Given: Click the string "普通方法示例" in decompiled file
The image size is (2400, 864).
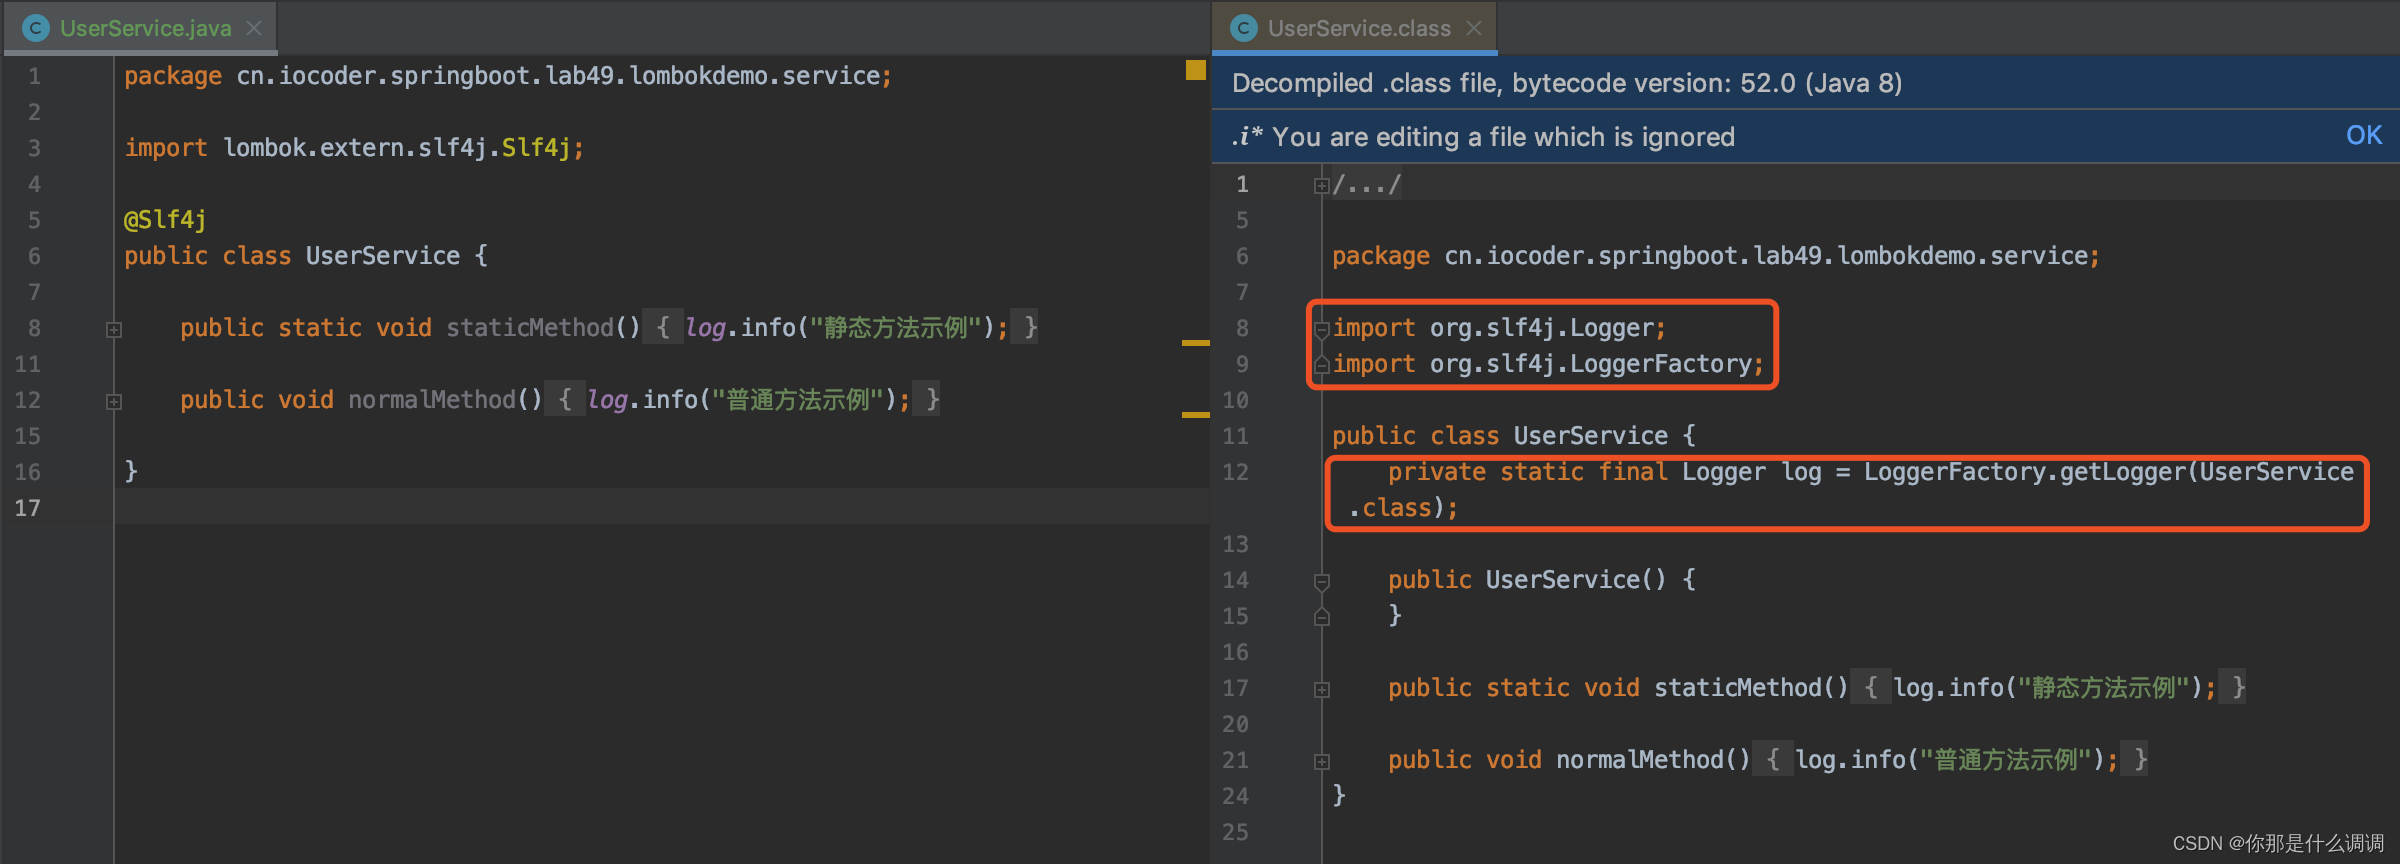Looking at the screenshot, I should (x=2006, y=760).
